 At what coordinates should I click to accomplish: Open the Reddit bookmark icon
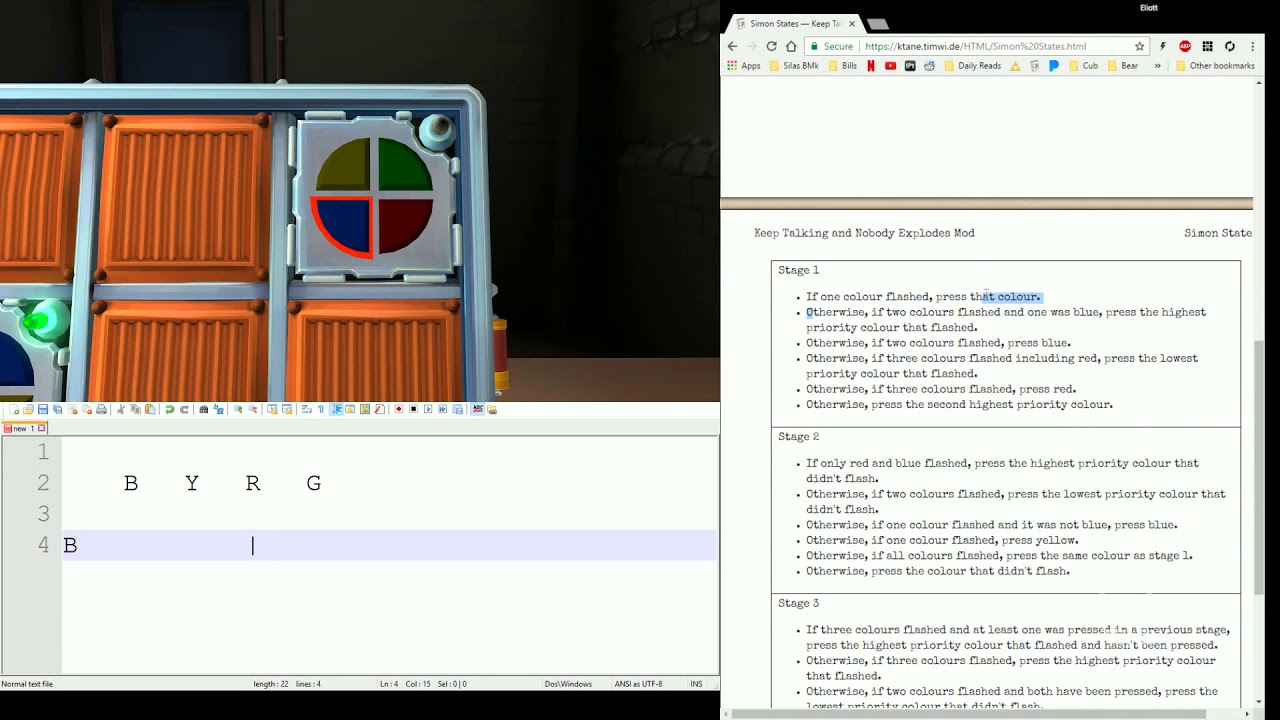pyautogui.click(x=930, y=66)
